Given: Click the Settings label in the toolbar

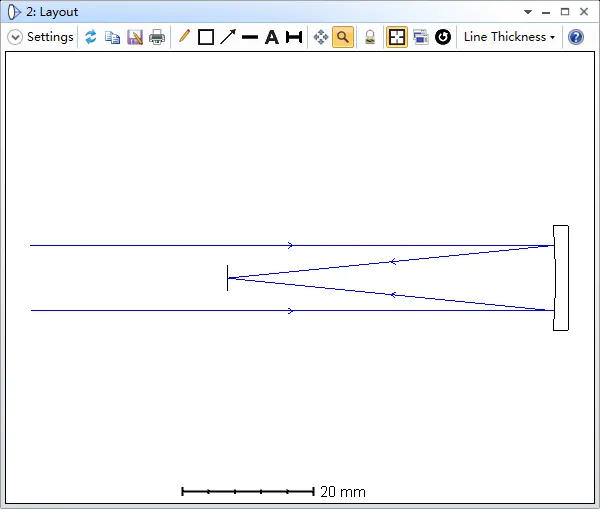Looking at the screenshot, I should tap(50, 37).
